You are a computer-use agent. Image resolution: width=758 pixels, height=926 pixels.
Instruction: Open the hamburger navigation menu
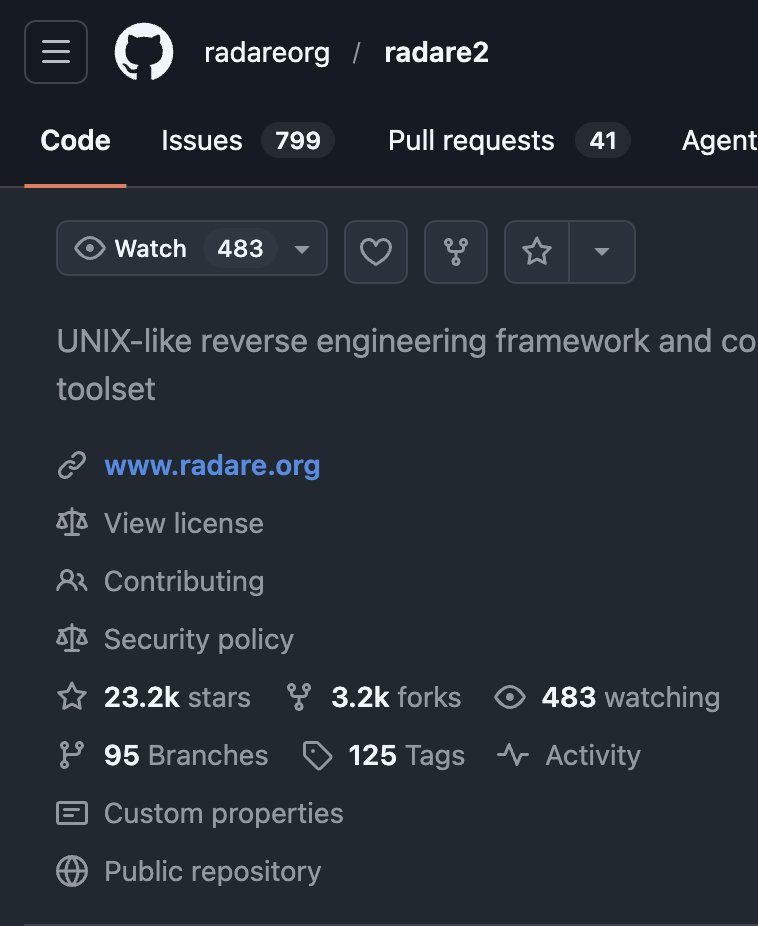[x=56, y=52]
